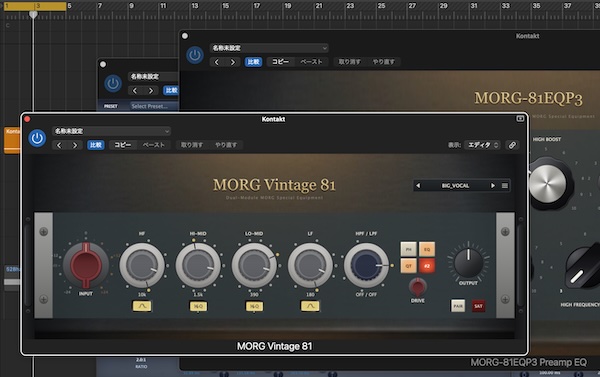Go to previous setting in MORG-81EQP3 window
Image resolution: width=600 pixels, height=377 pixels.
(x=217, y=62)
